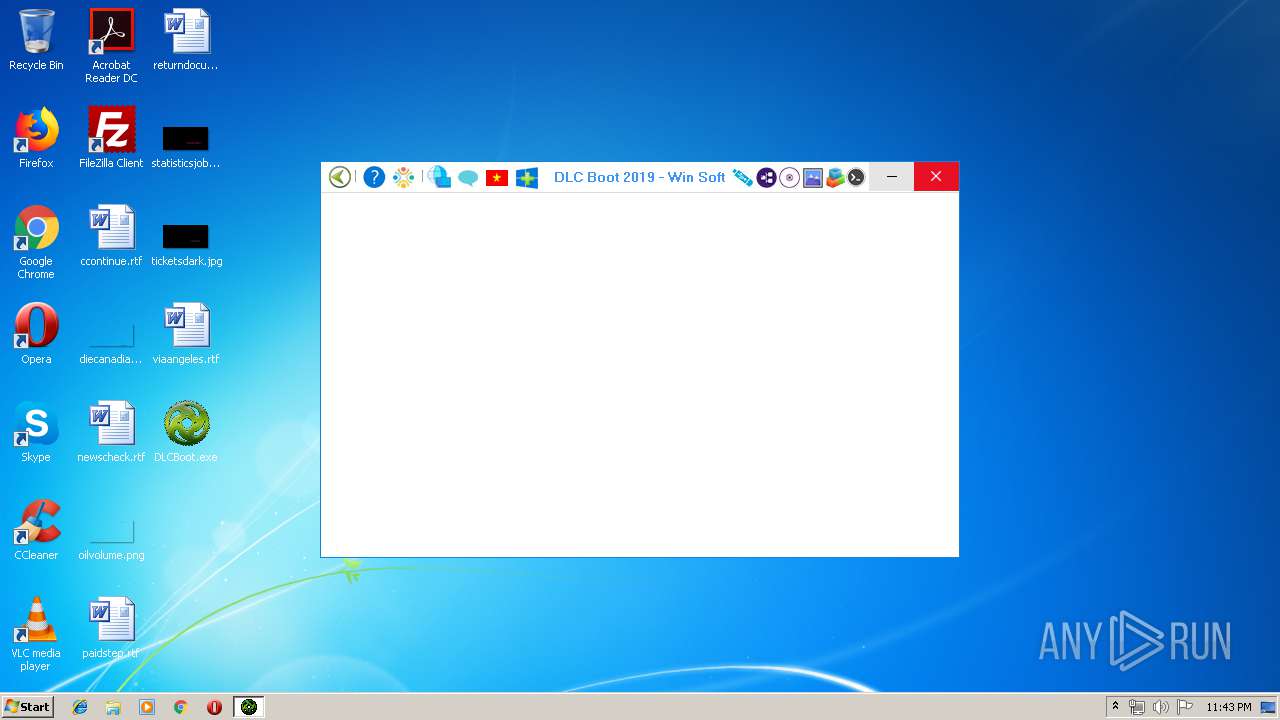Viewport: 1280px width, 720px height.
Task: Open the volume speaker tray icon
Action: coord(1161,707)
